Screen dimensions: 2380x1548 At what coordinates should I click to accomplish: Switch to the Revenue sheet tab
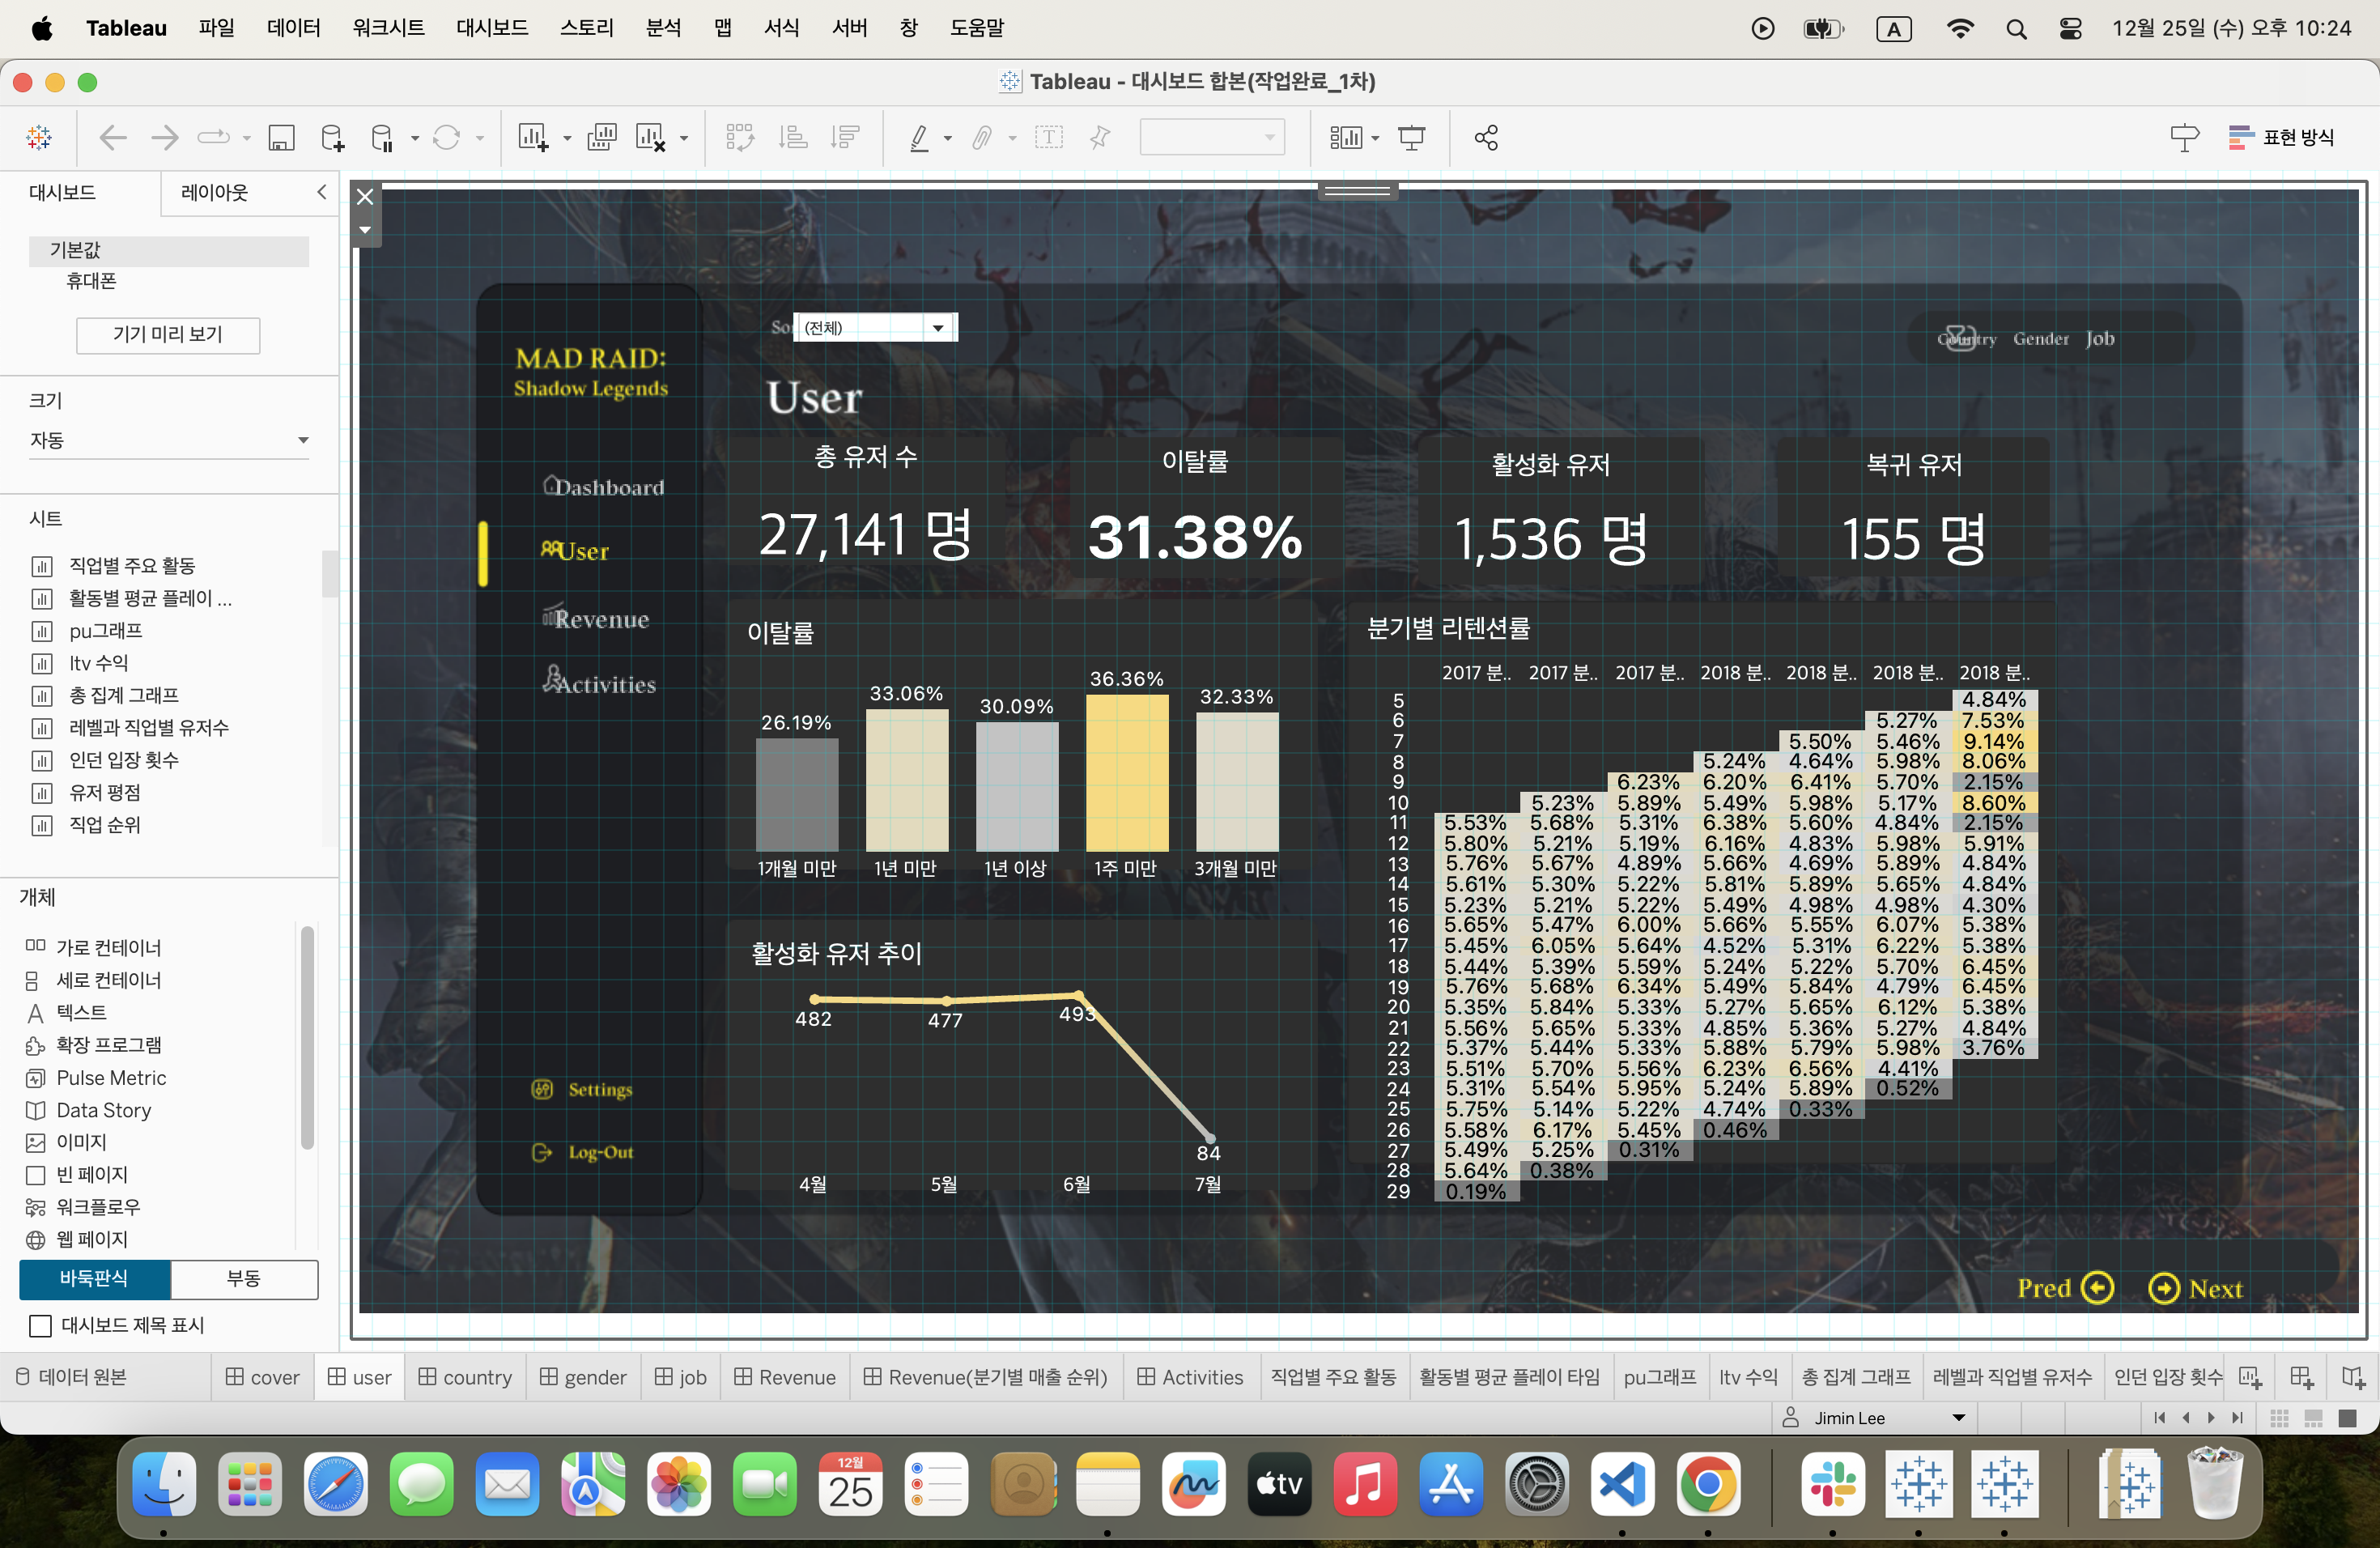coord(785,1377)
